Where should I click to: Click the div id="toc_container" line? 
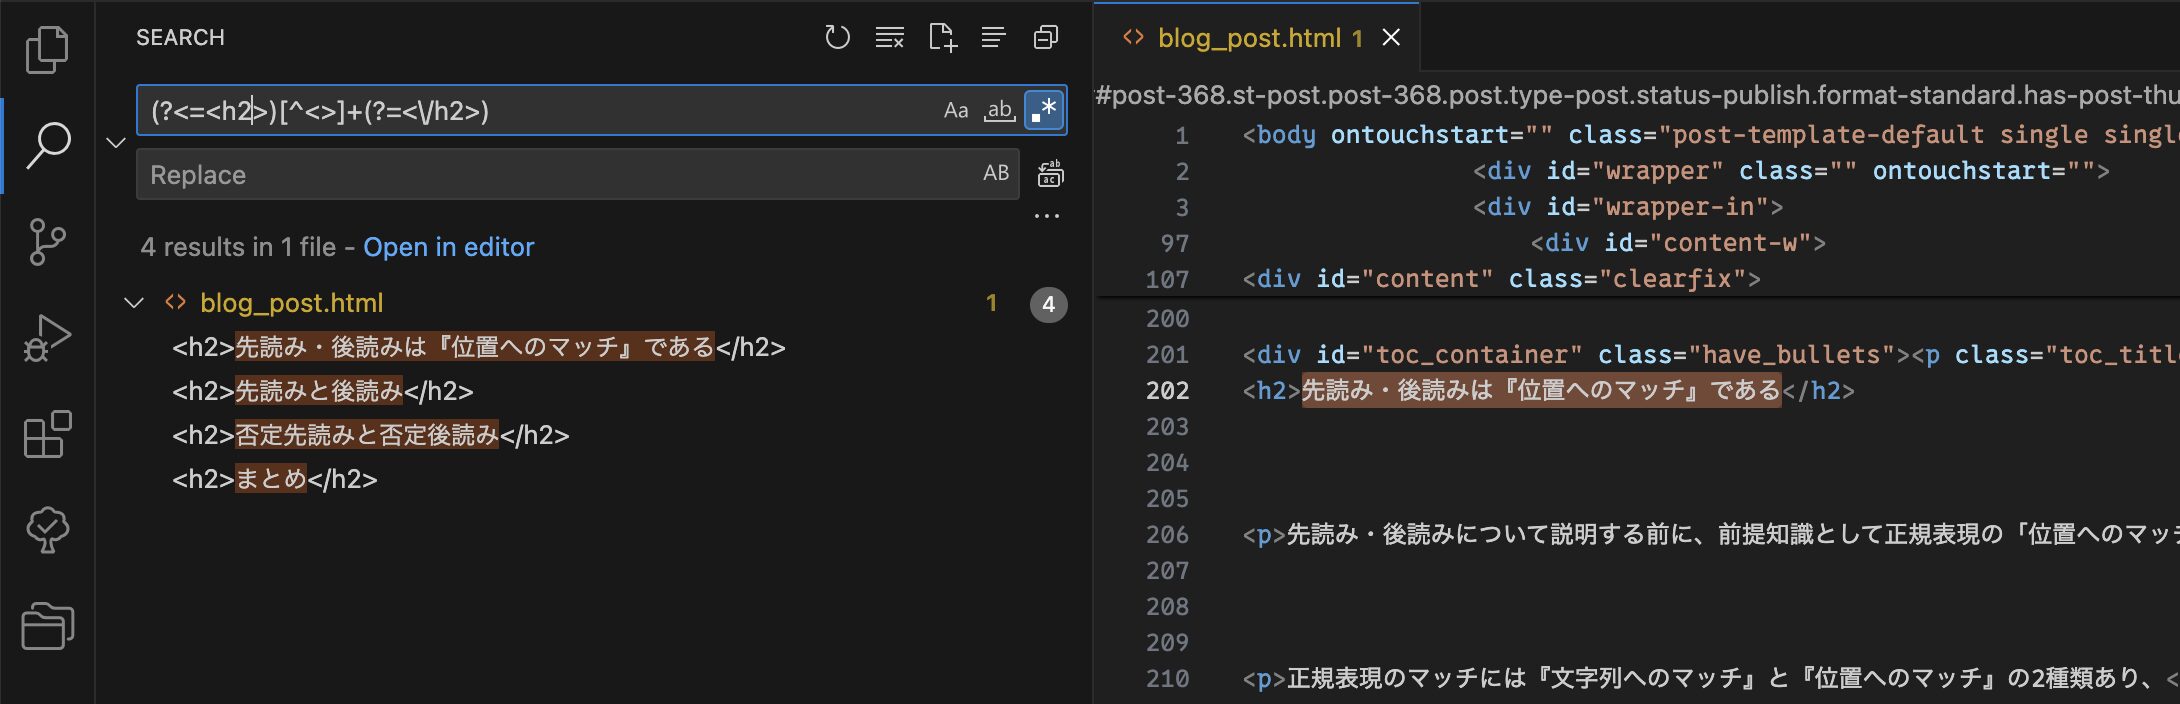click(x=1710, y=355)
